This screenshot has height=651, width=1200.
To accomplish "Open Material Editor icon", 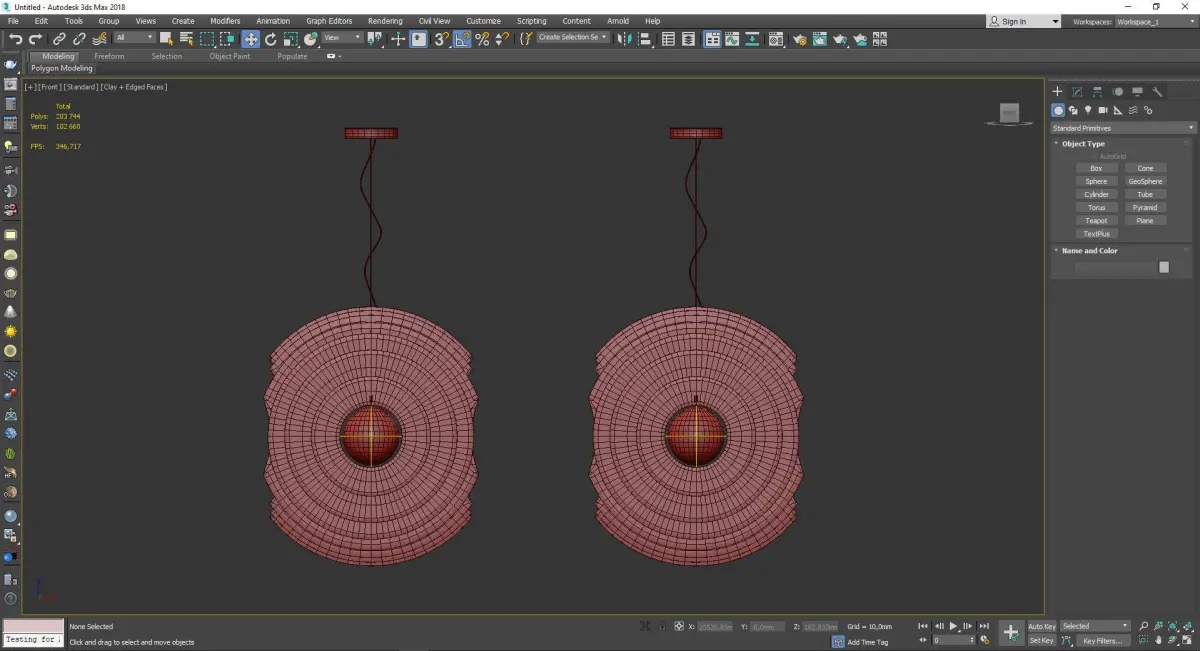I will tap(776, 39).
